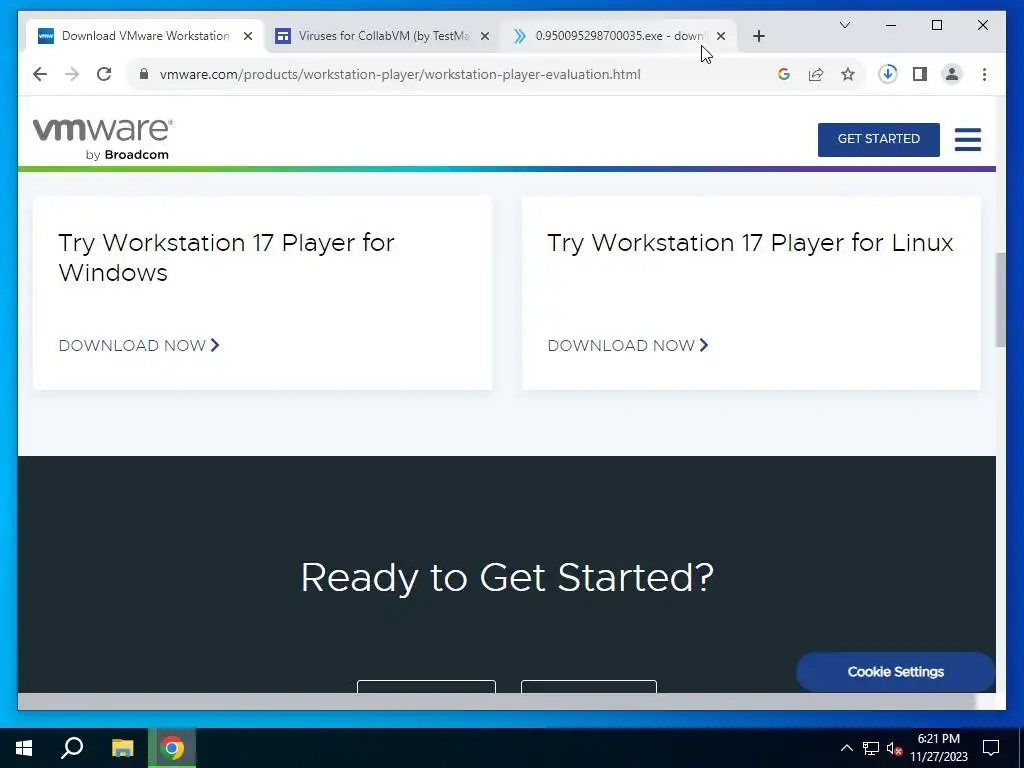Click DOWNLOAD NOW for Windows Player
Viewport: 1024px width, 768px height.
(139, 345)
